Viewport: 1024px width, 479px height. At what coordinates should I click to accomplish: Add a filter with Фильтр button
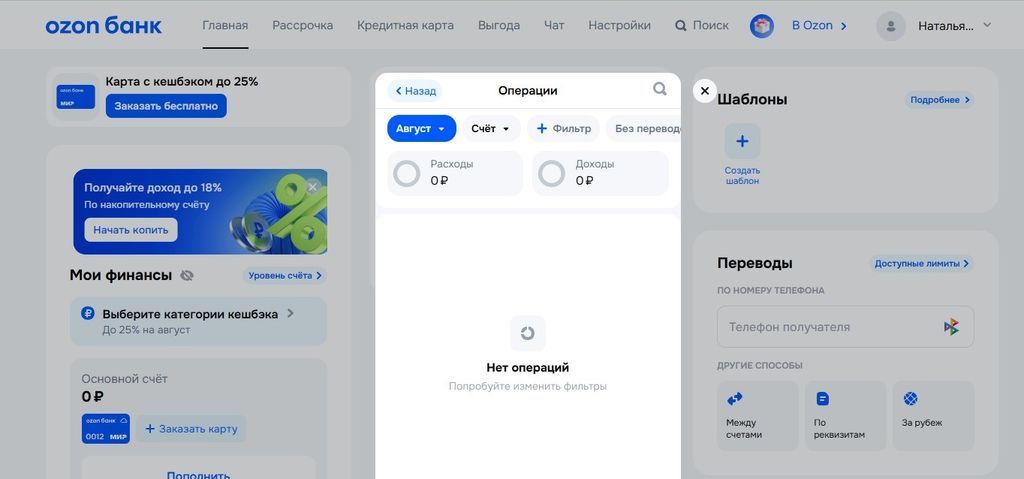point(564,129)
